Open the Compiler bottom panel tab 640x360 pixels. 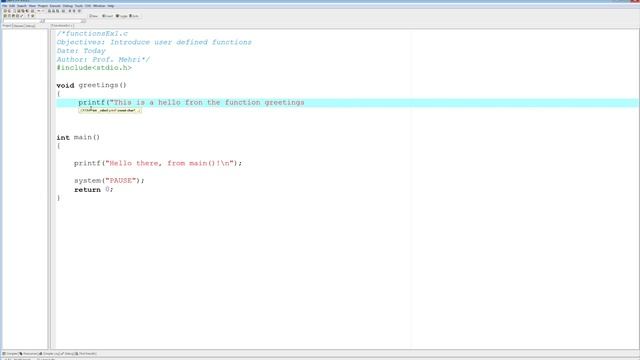point(10,354)
